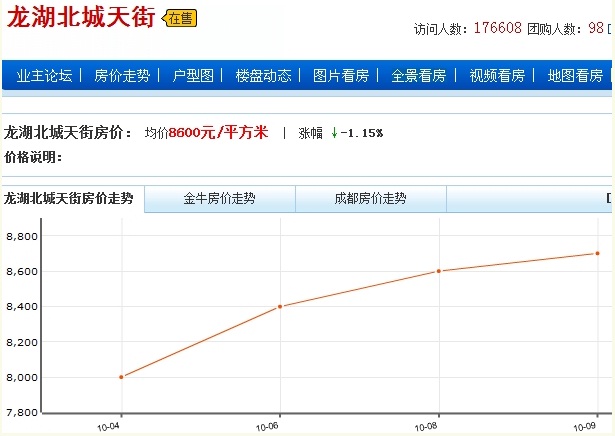
Task: Click the 10-08 x-axis date label
Action: pos(426,427)
